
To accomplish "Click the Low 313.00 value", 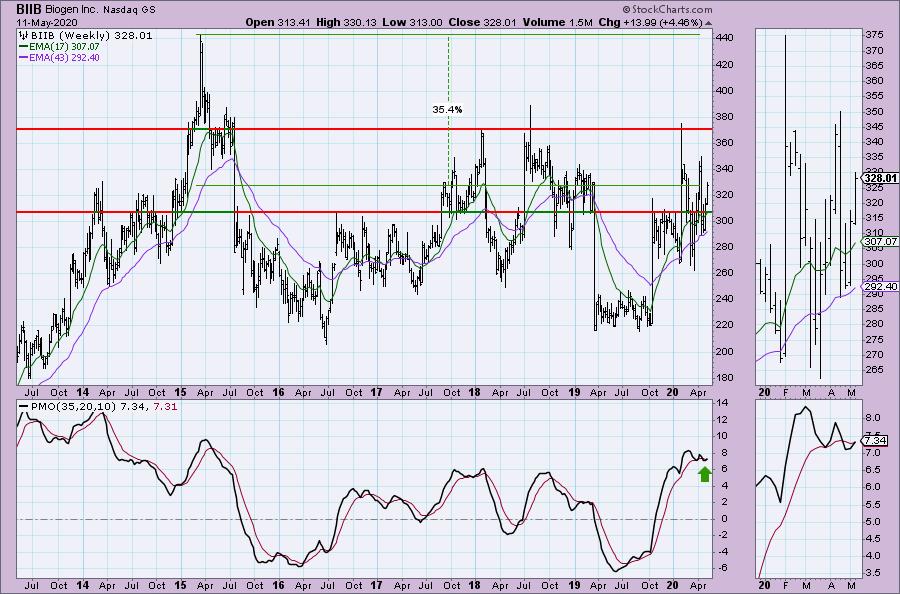I will click(412, 22).
